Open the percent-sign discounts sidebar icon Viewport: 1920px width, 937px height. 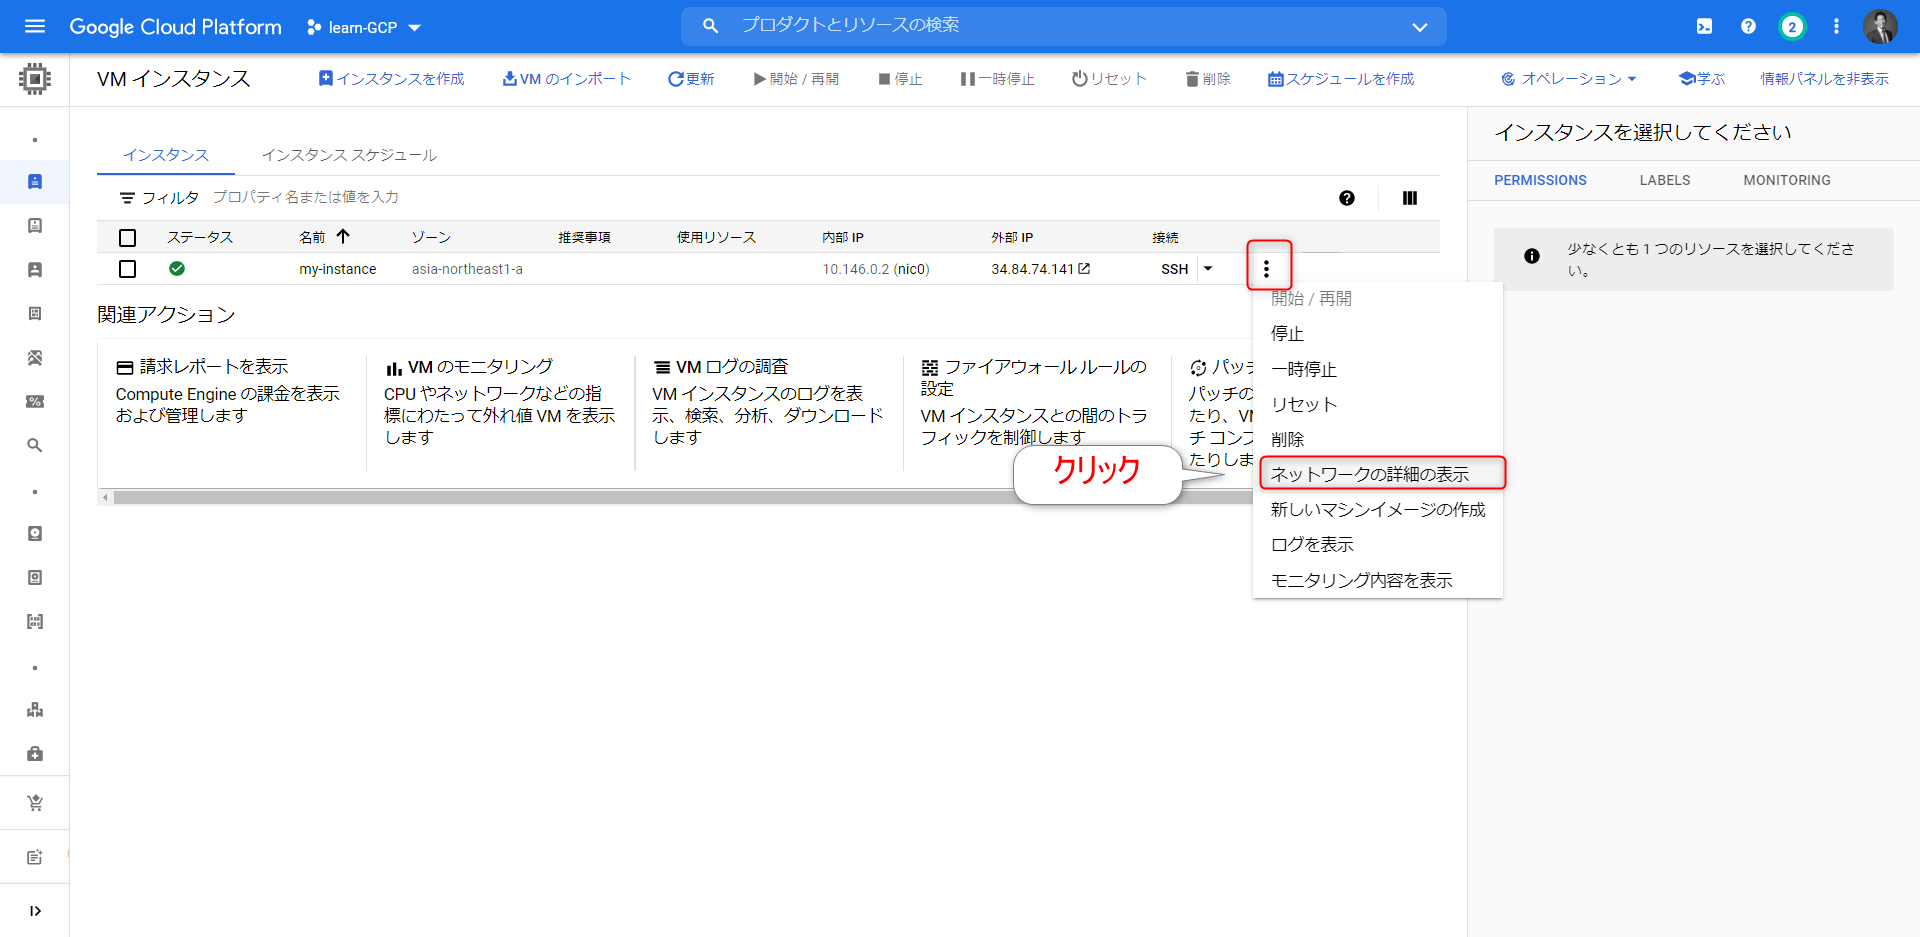[x=35, y=402]
